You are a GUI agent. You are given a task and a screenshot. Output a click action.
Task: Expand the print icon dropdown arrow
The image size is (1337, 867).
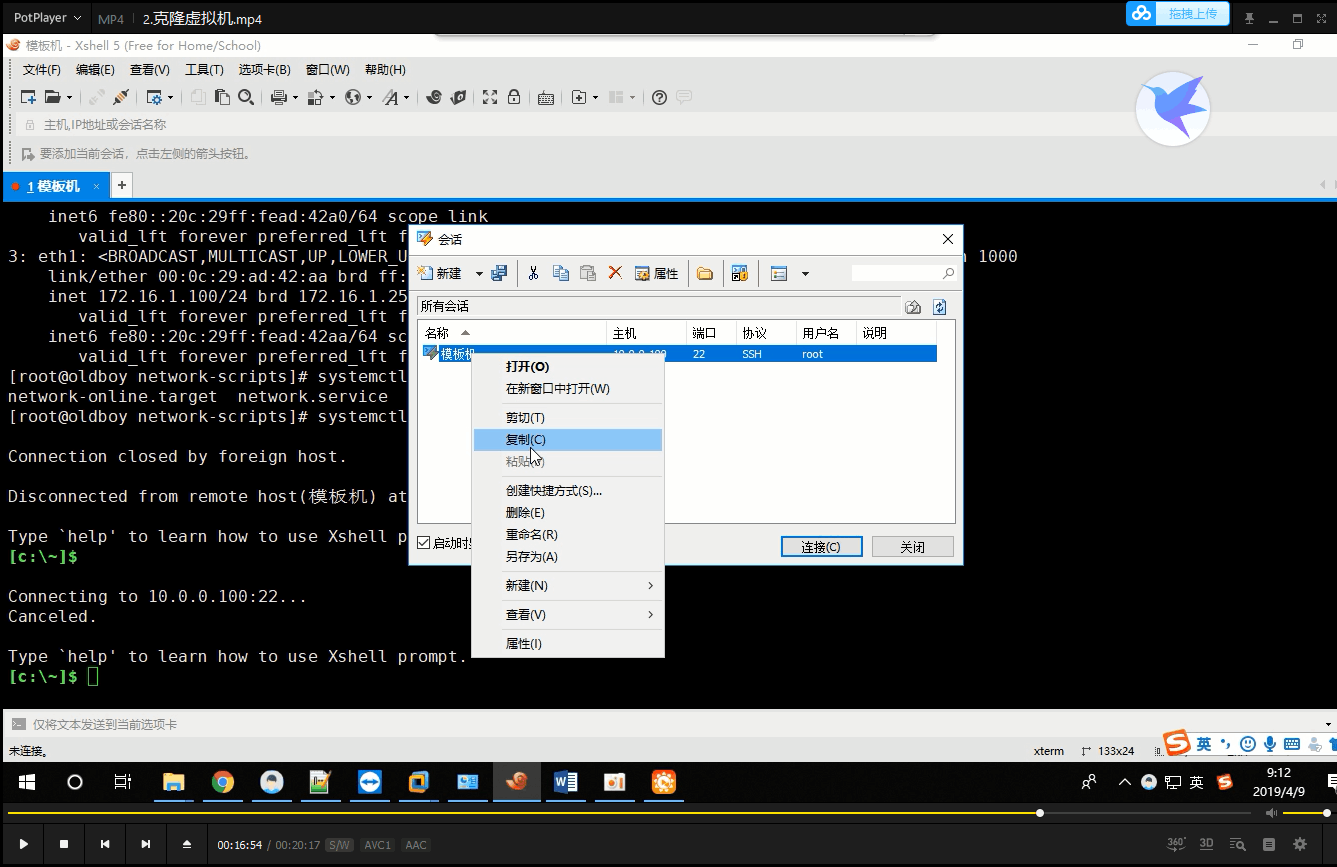294,97
